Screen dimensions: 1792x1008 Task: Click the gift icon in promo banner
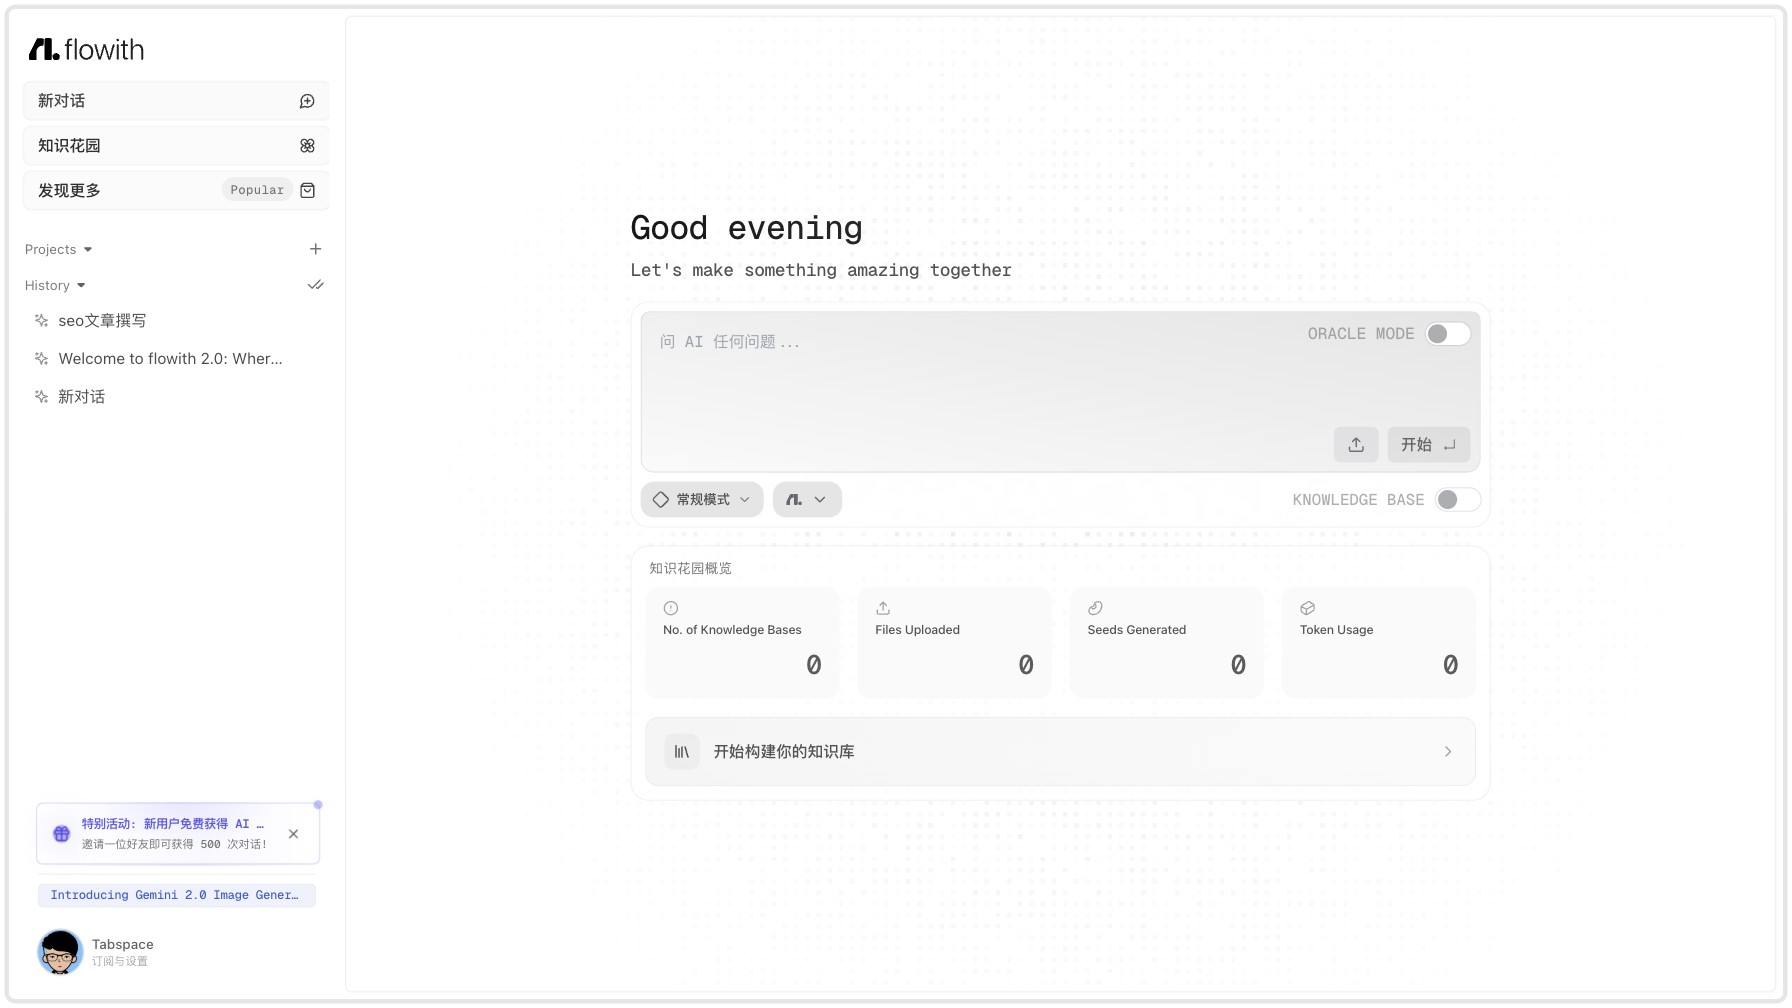62,833
